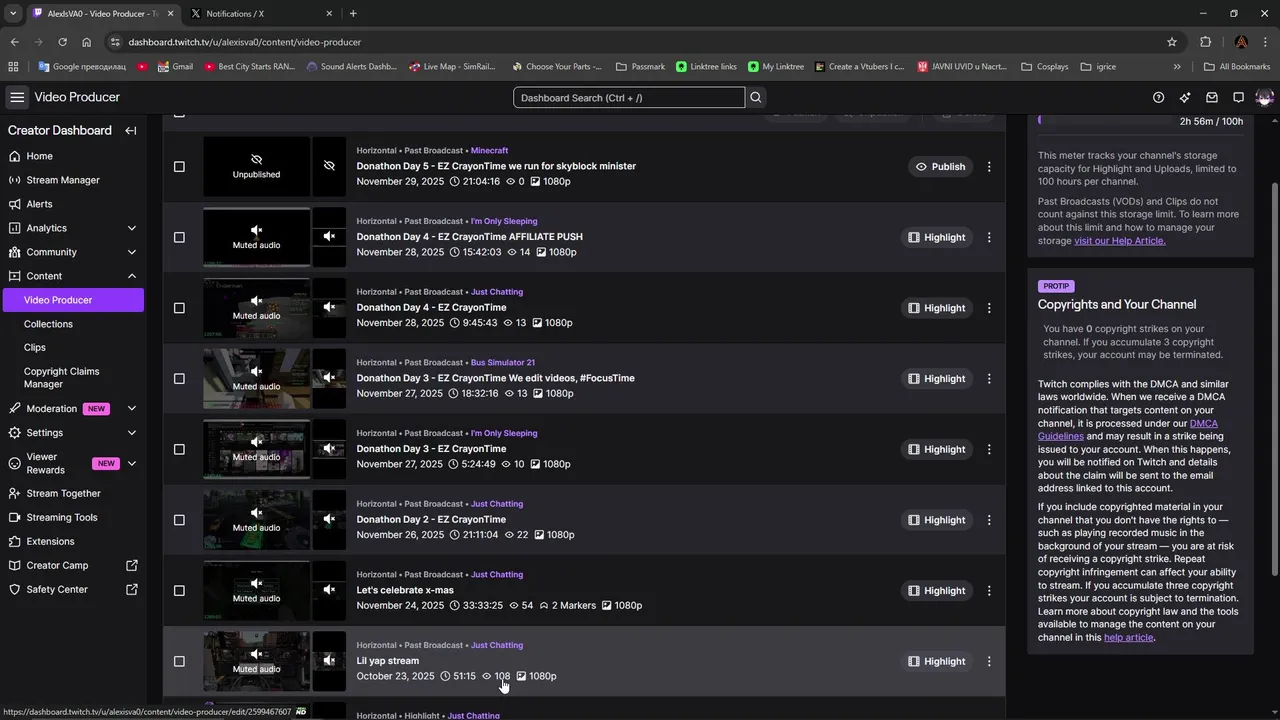Show more bookmarks overflow chevron
The height and width of the screenshot is (720, 1280).
pyautogui.click(x=1177, y=67)
